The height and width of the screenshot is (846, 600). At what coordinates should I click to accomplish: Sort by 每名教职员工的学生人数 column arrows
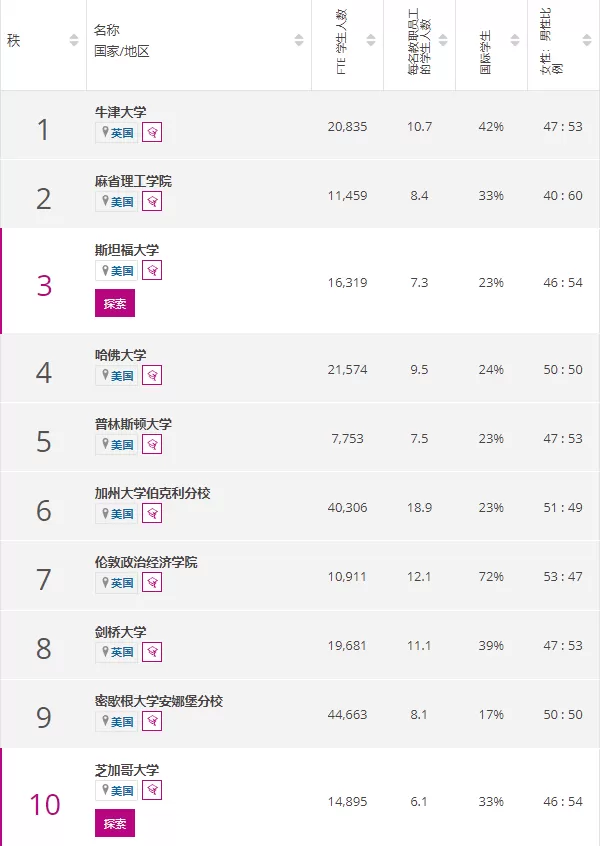tap(443, 40)
